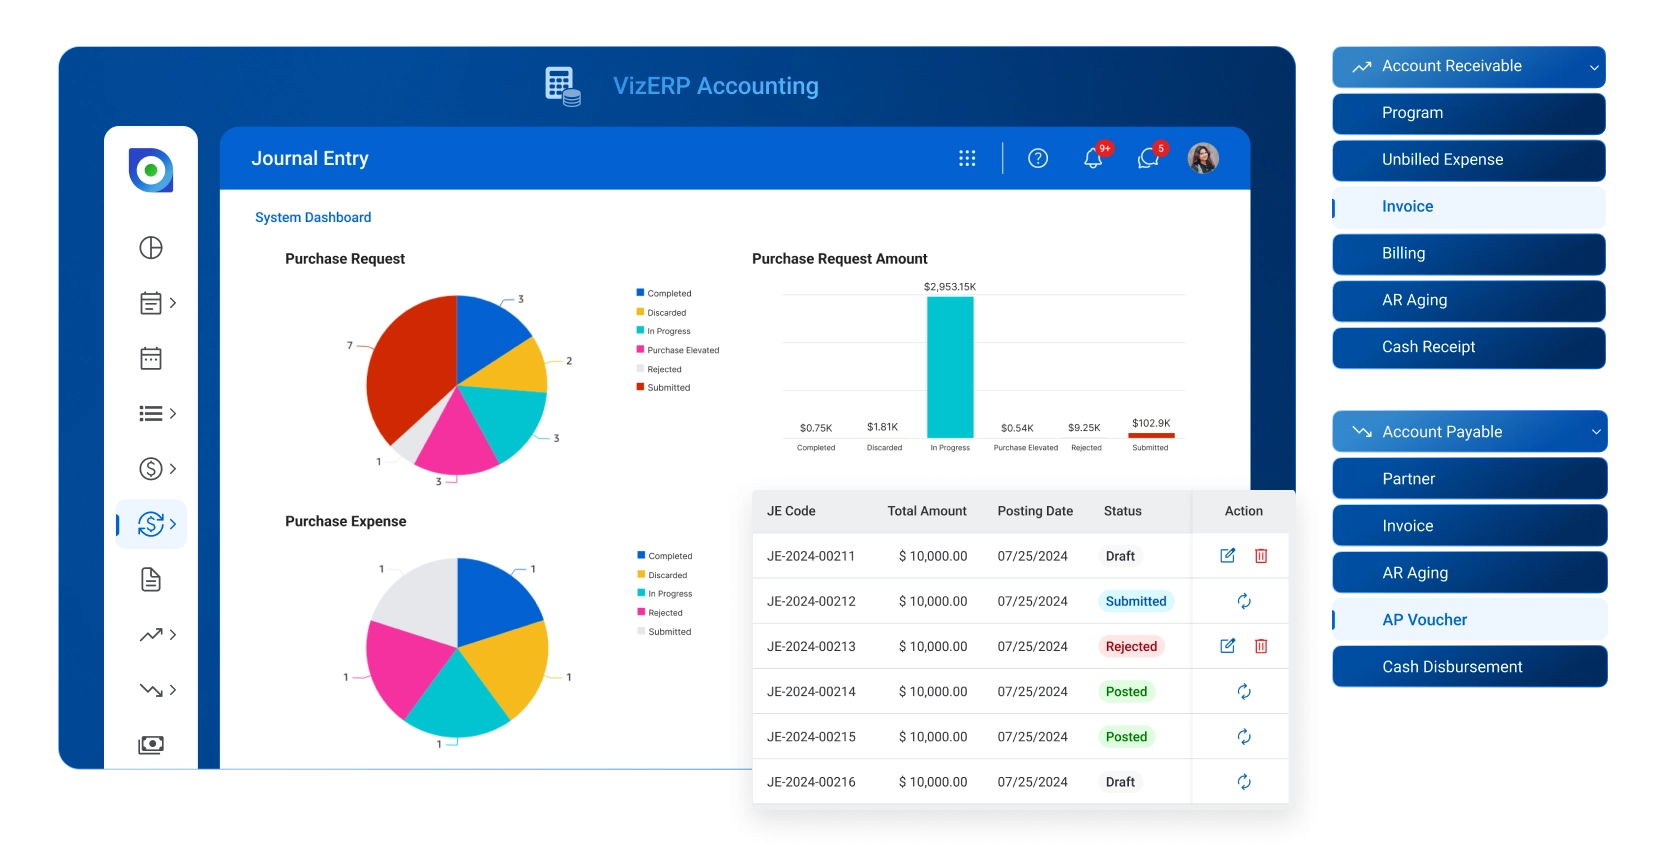This screenshot has width=1656, height=850.
Task: Click Purchase Elevated legend swatch
Action: (x=640, y=350)
